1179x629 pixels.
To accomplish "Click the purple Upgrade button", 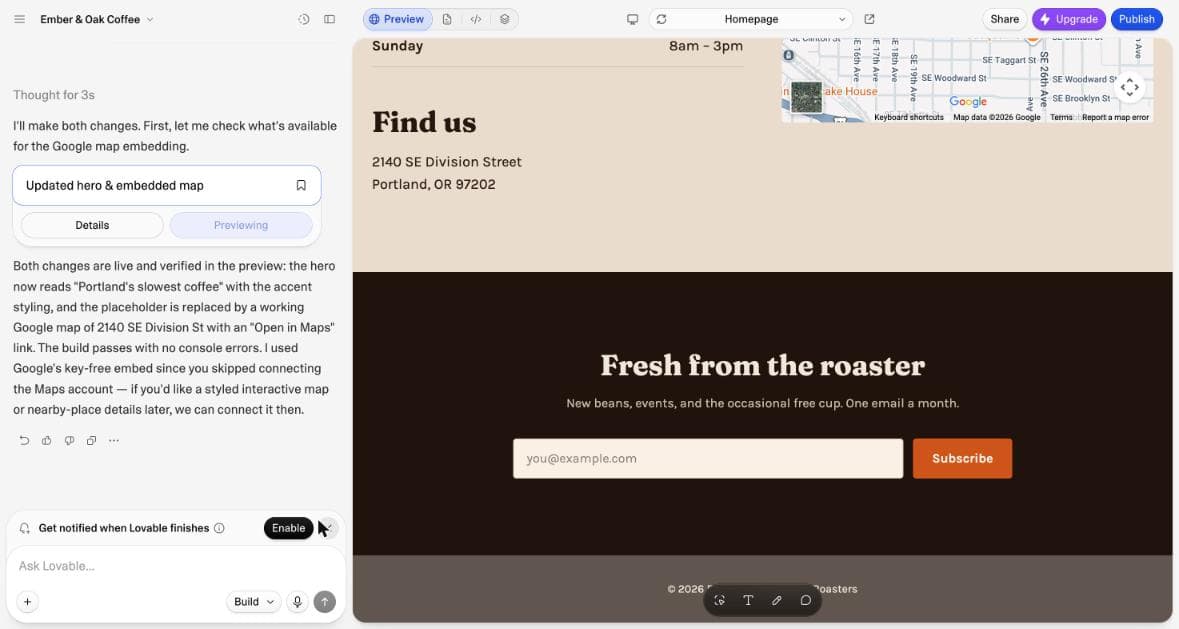I will 1068,20.
